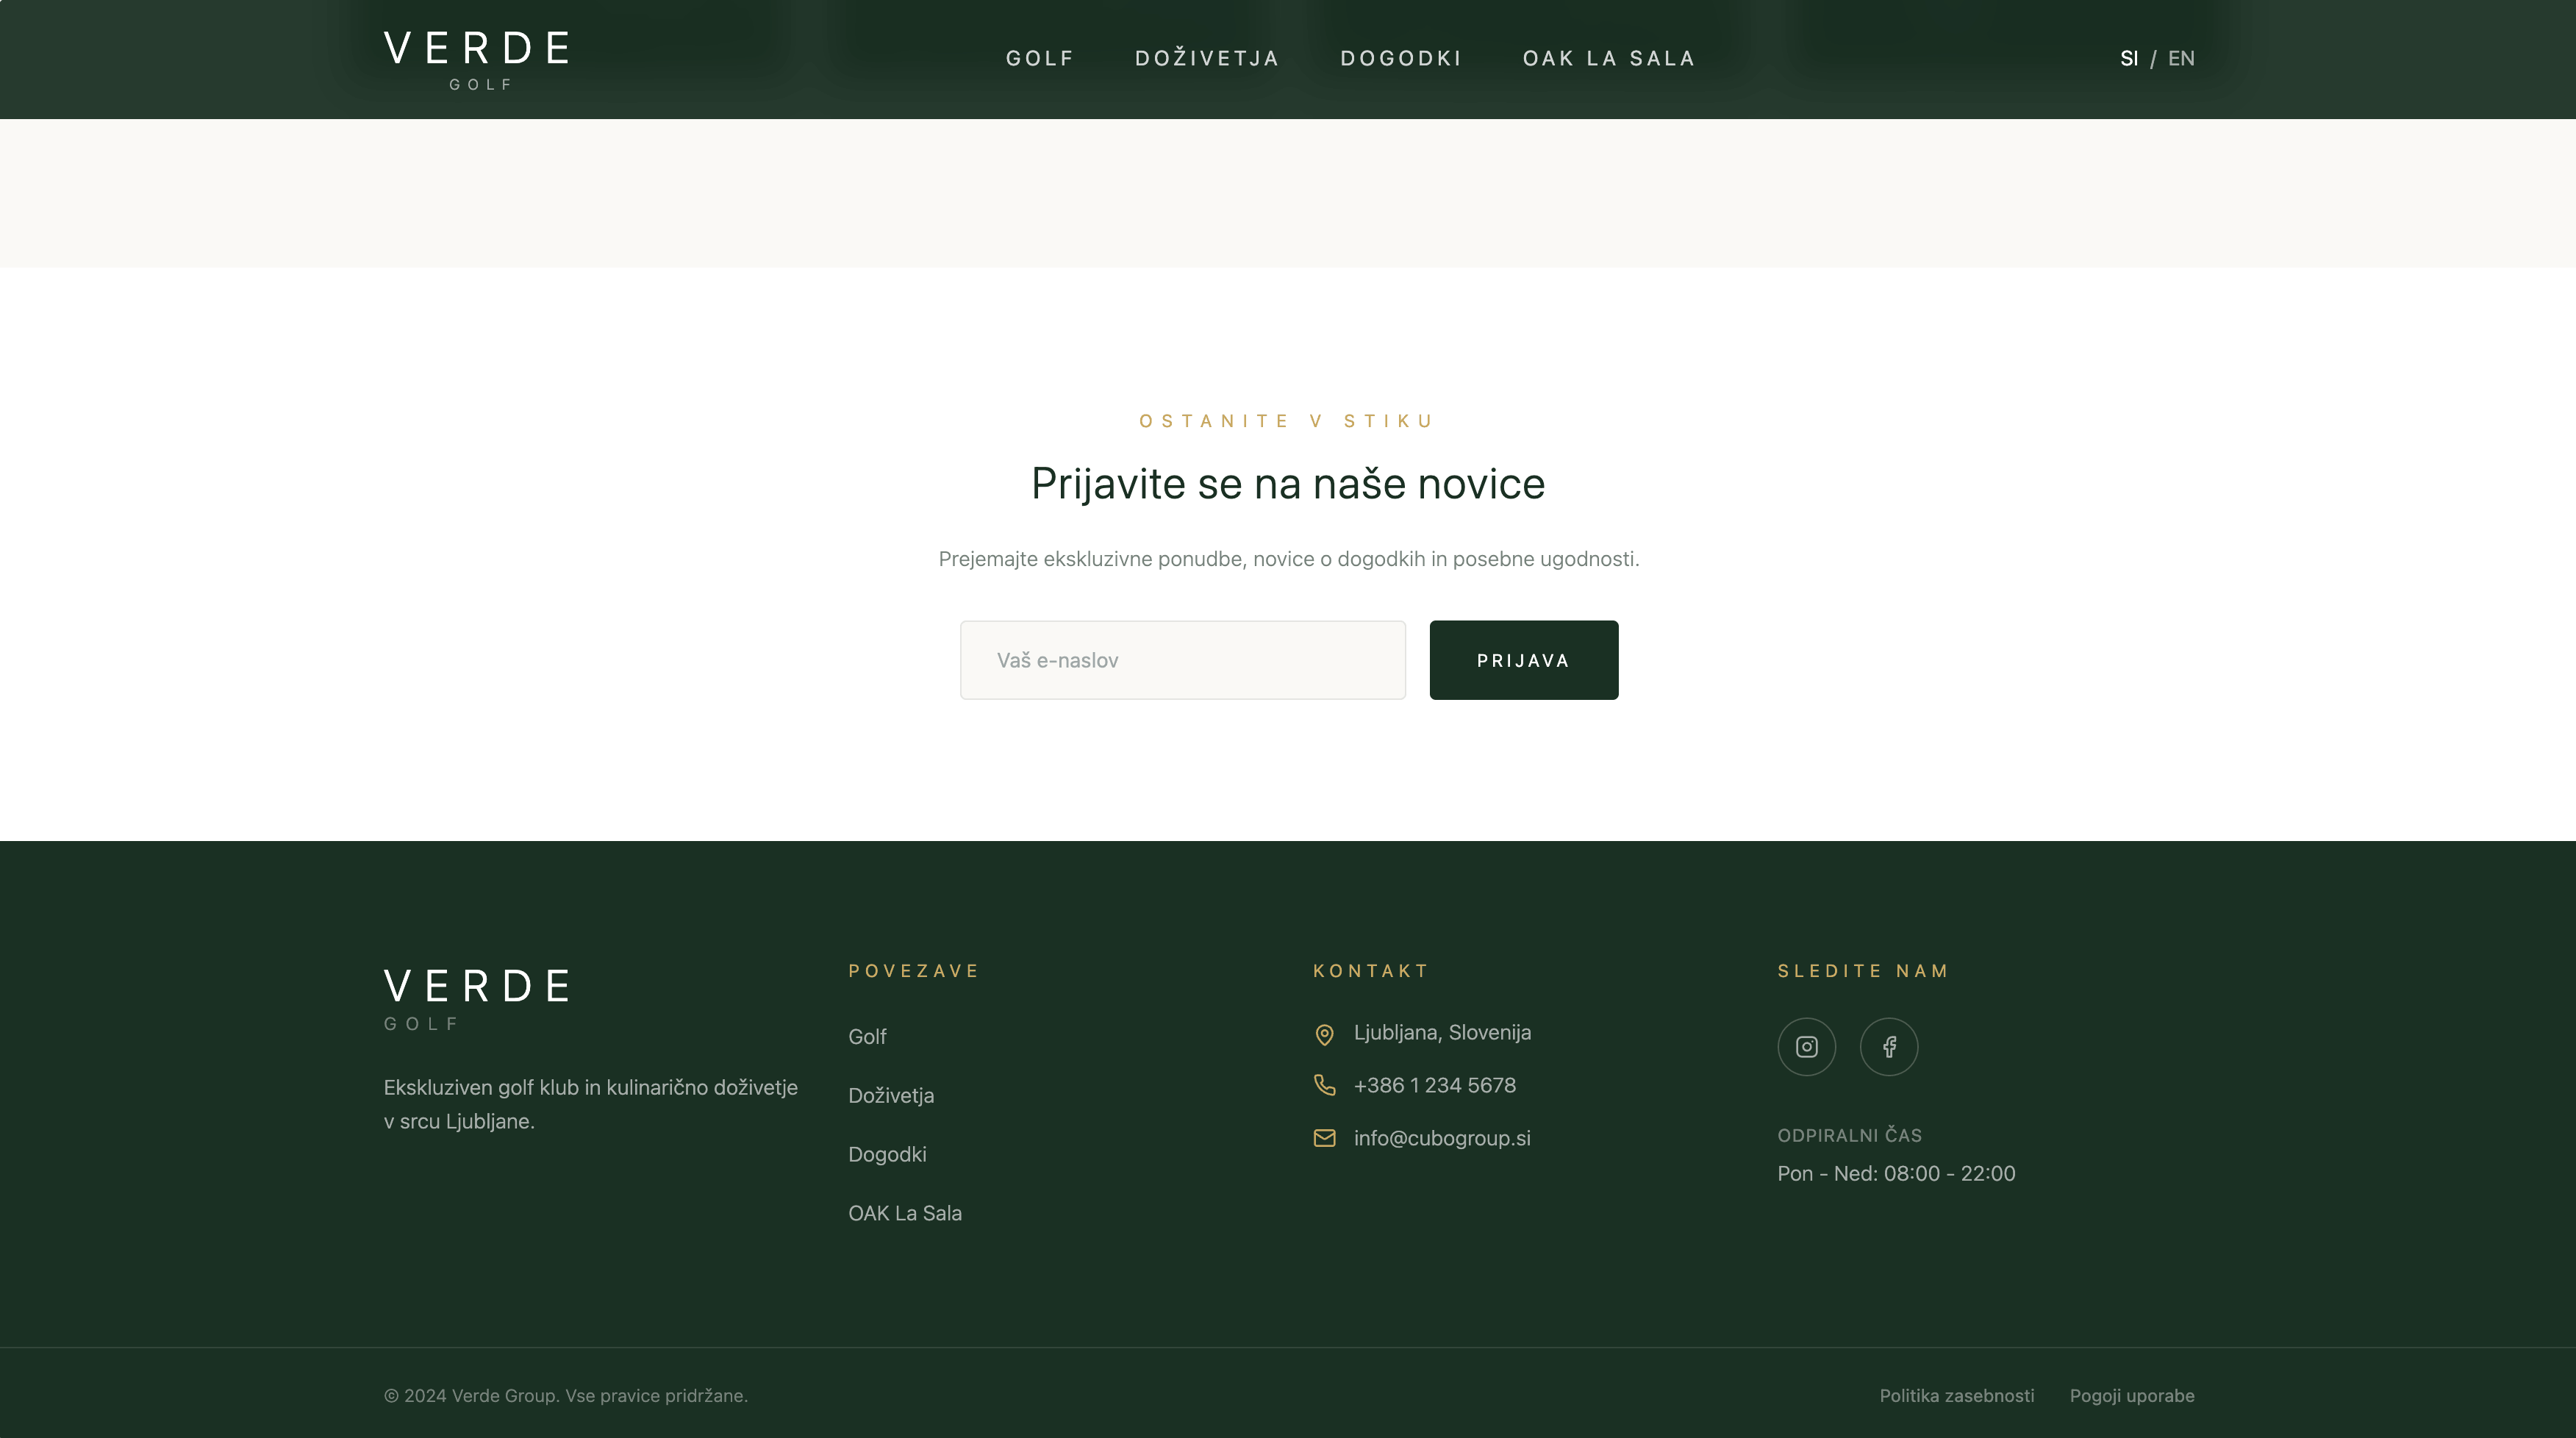Click the footer Verde Golf logo
The width and height of the screenshot is (2576, 1438).
point(477,998)
